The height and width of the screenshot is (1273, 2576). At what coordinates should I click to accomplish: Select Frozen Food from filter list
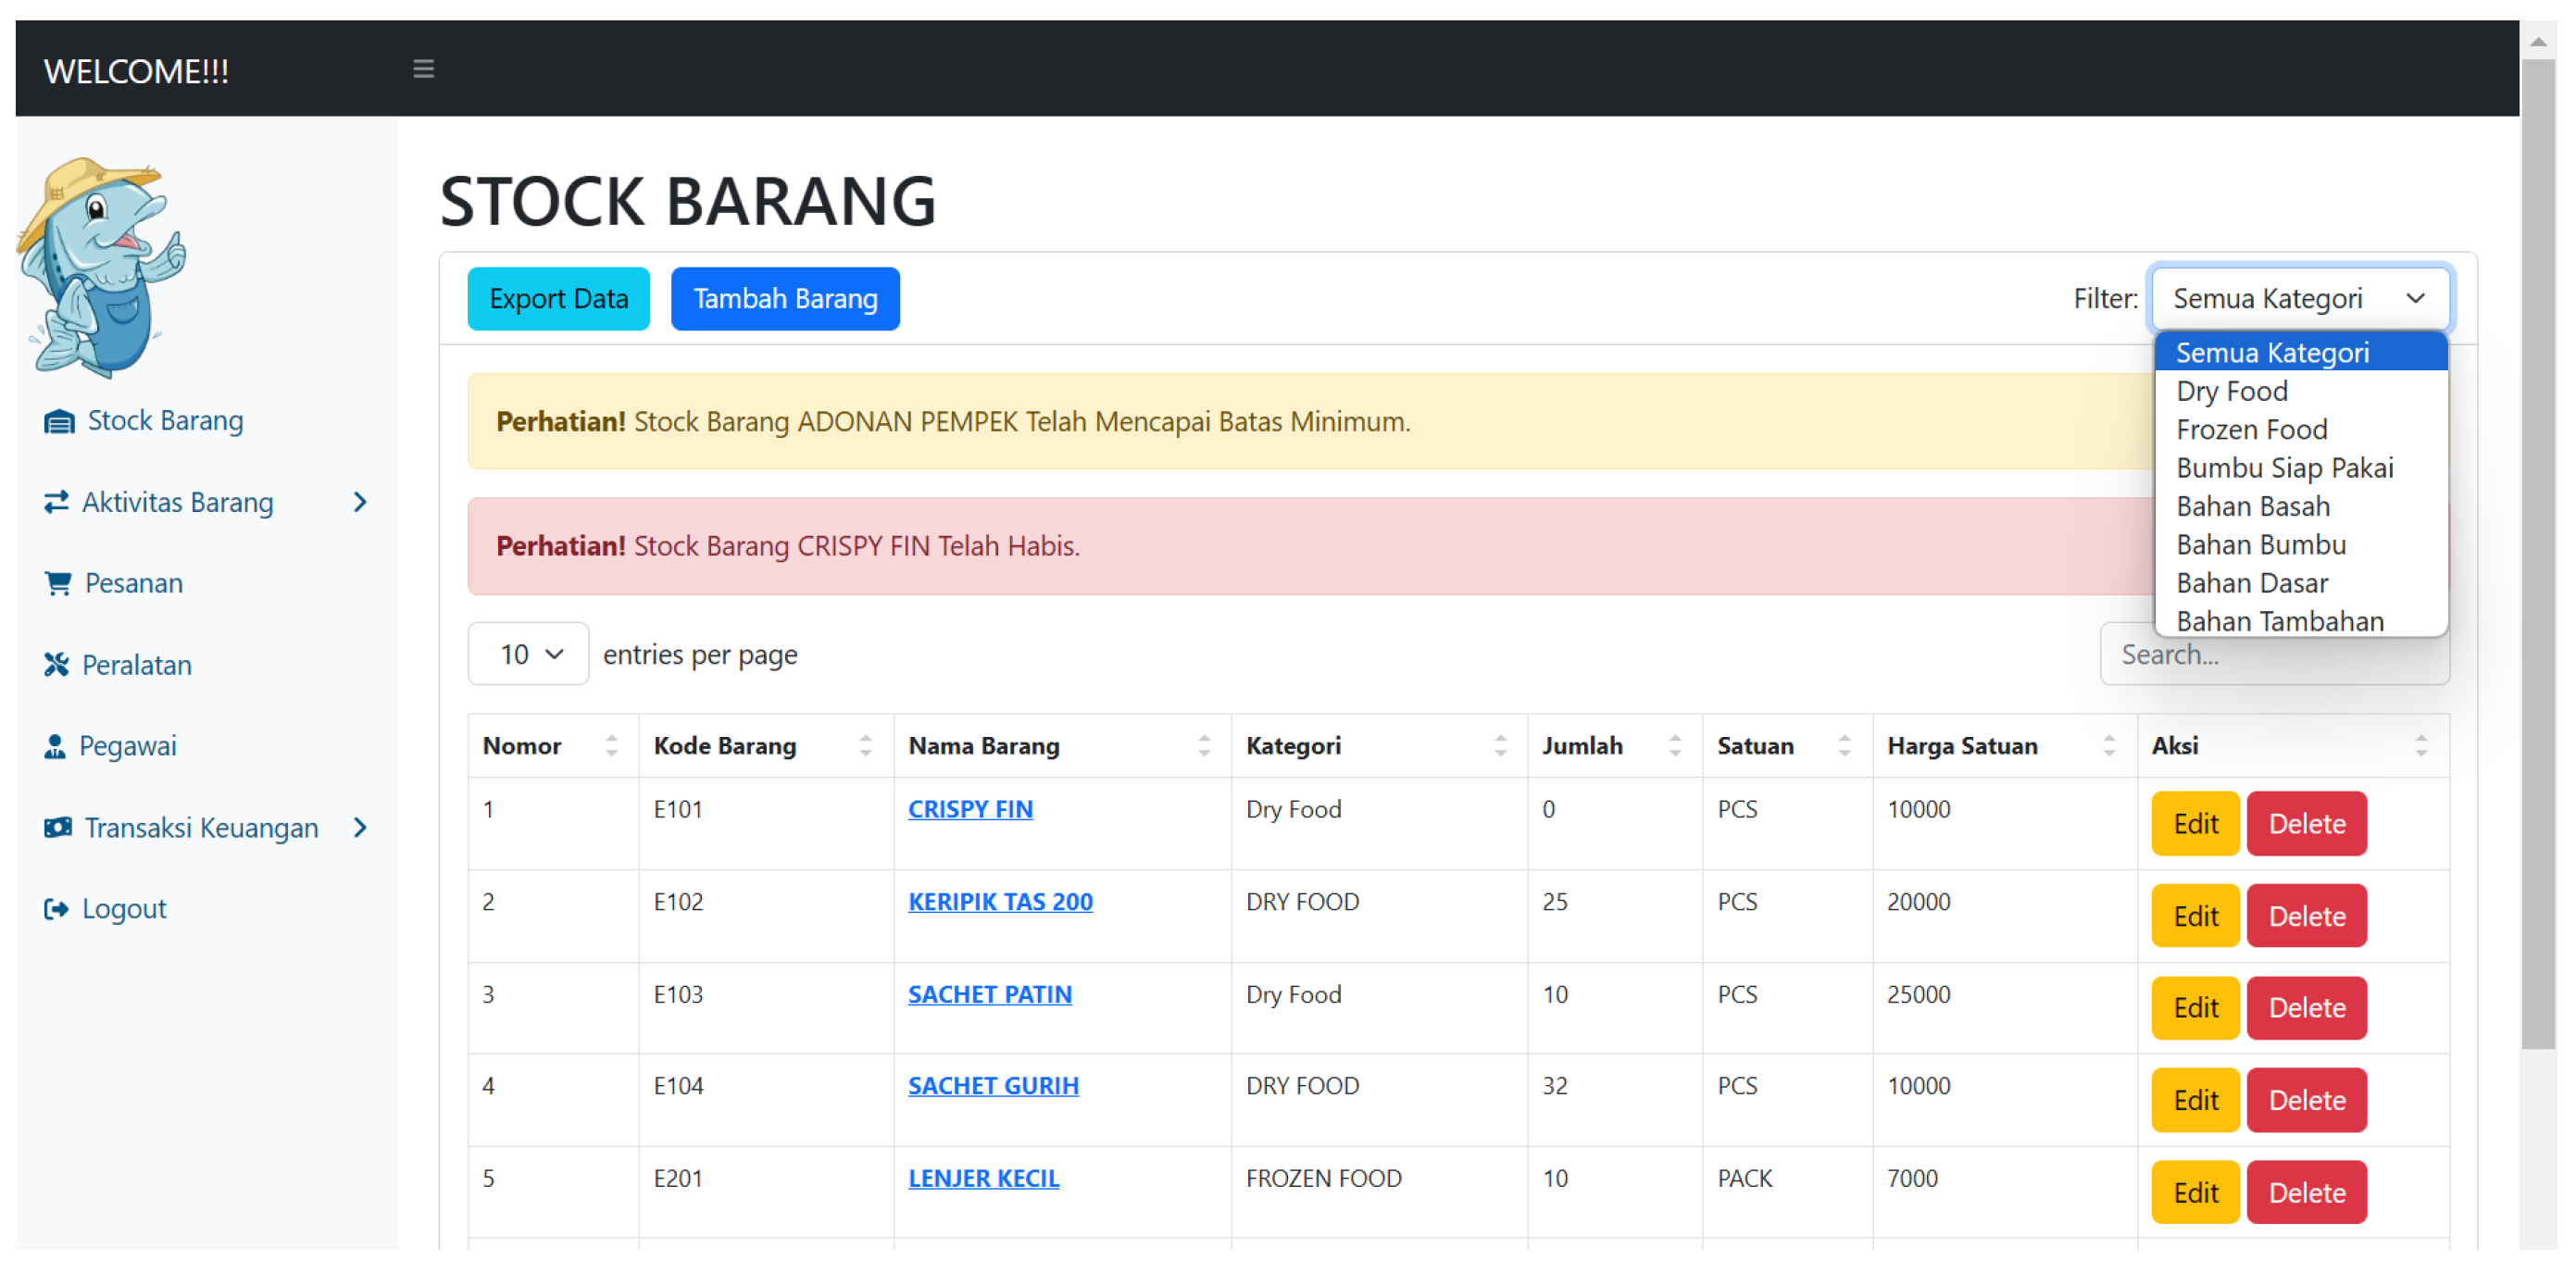[x=2251, y=430]
